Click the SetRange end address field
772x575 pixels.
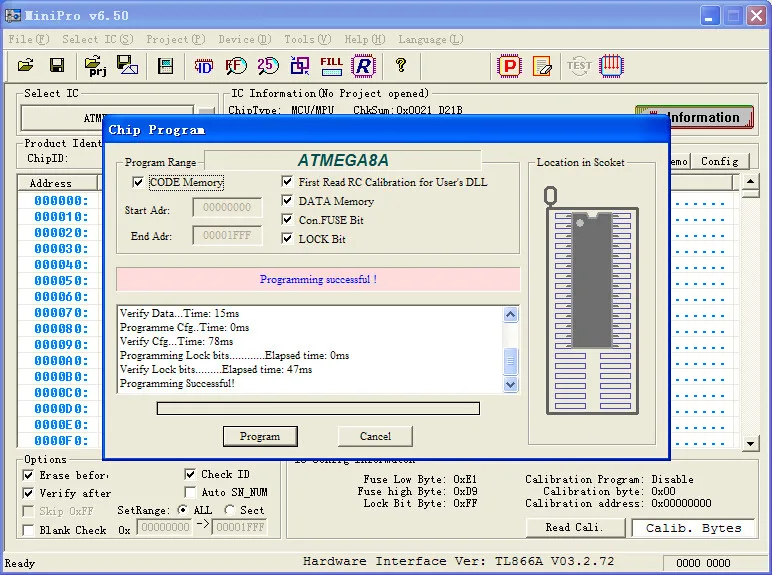[x=240, y=527]
